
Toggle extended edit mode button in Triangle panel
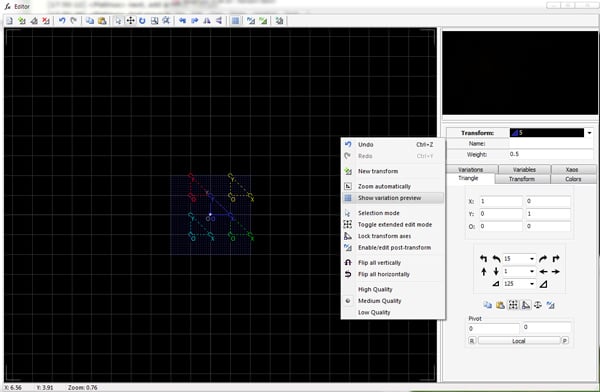click(513, 305)
